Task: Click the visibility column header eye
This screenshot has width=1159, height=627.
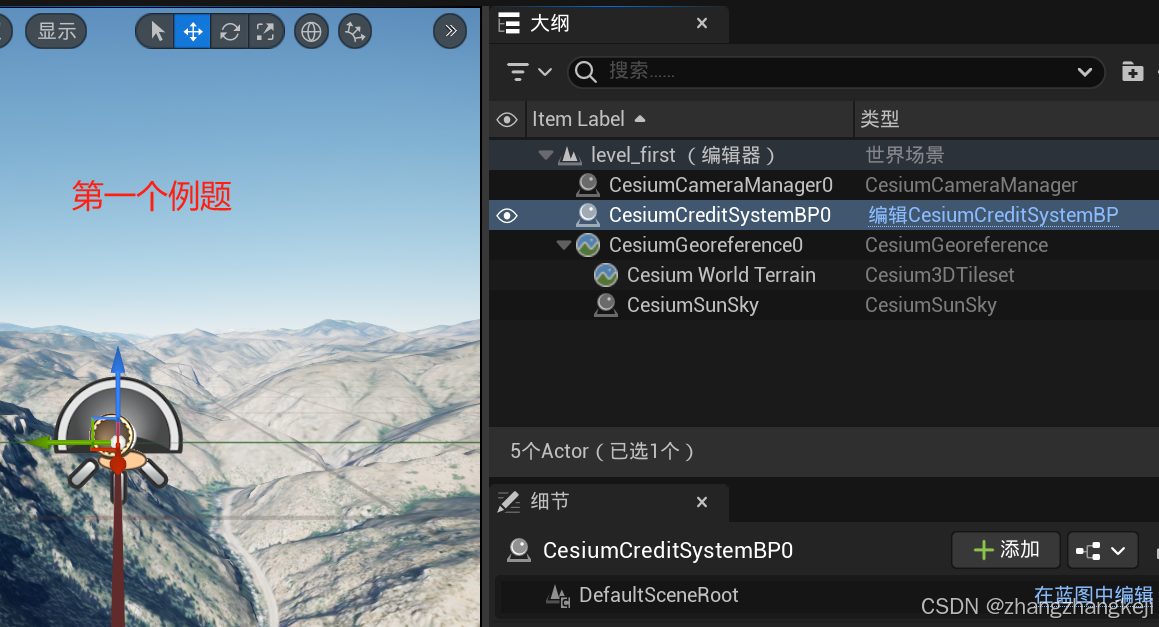Action: pyautogui.click(x=507, y=119)
